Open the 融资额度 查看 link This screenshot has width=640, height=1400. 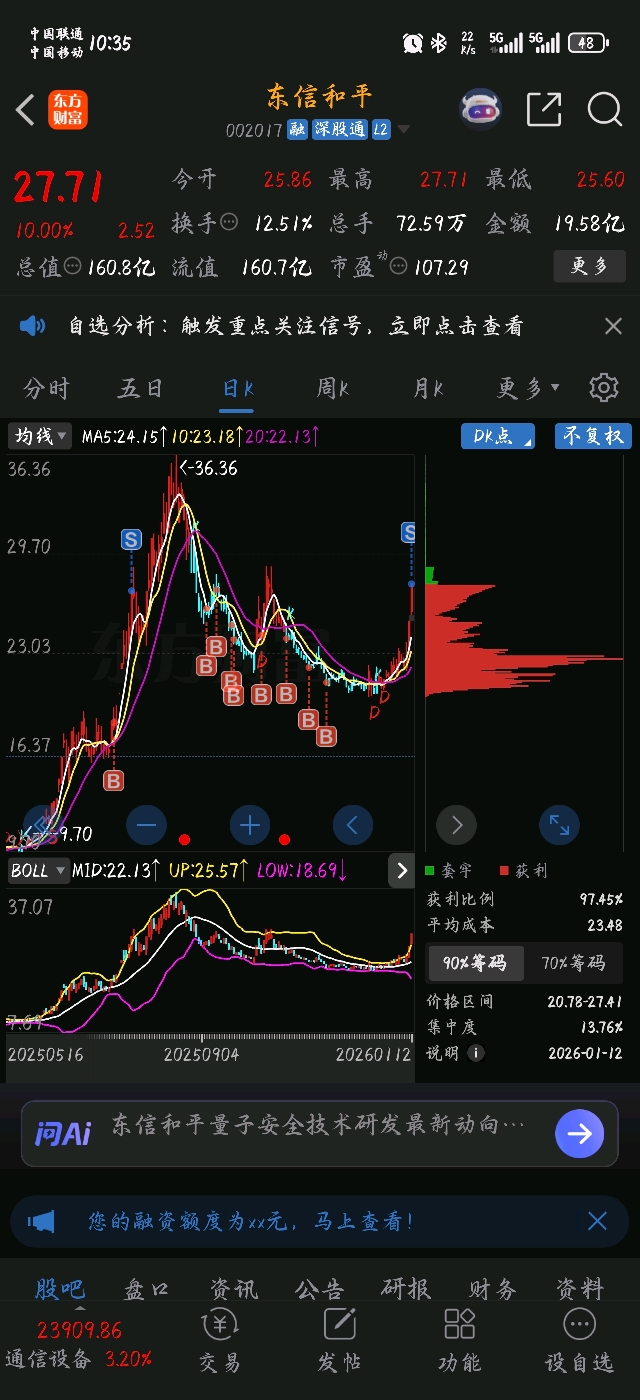point(250,1221)
